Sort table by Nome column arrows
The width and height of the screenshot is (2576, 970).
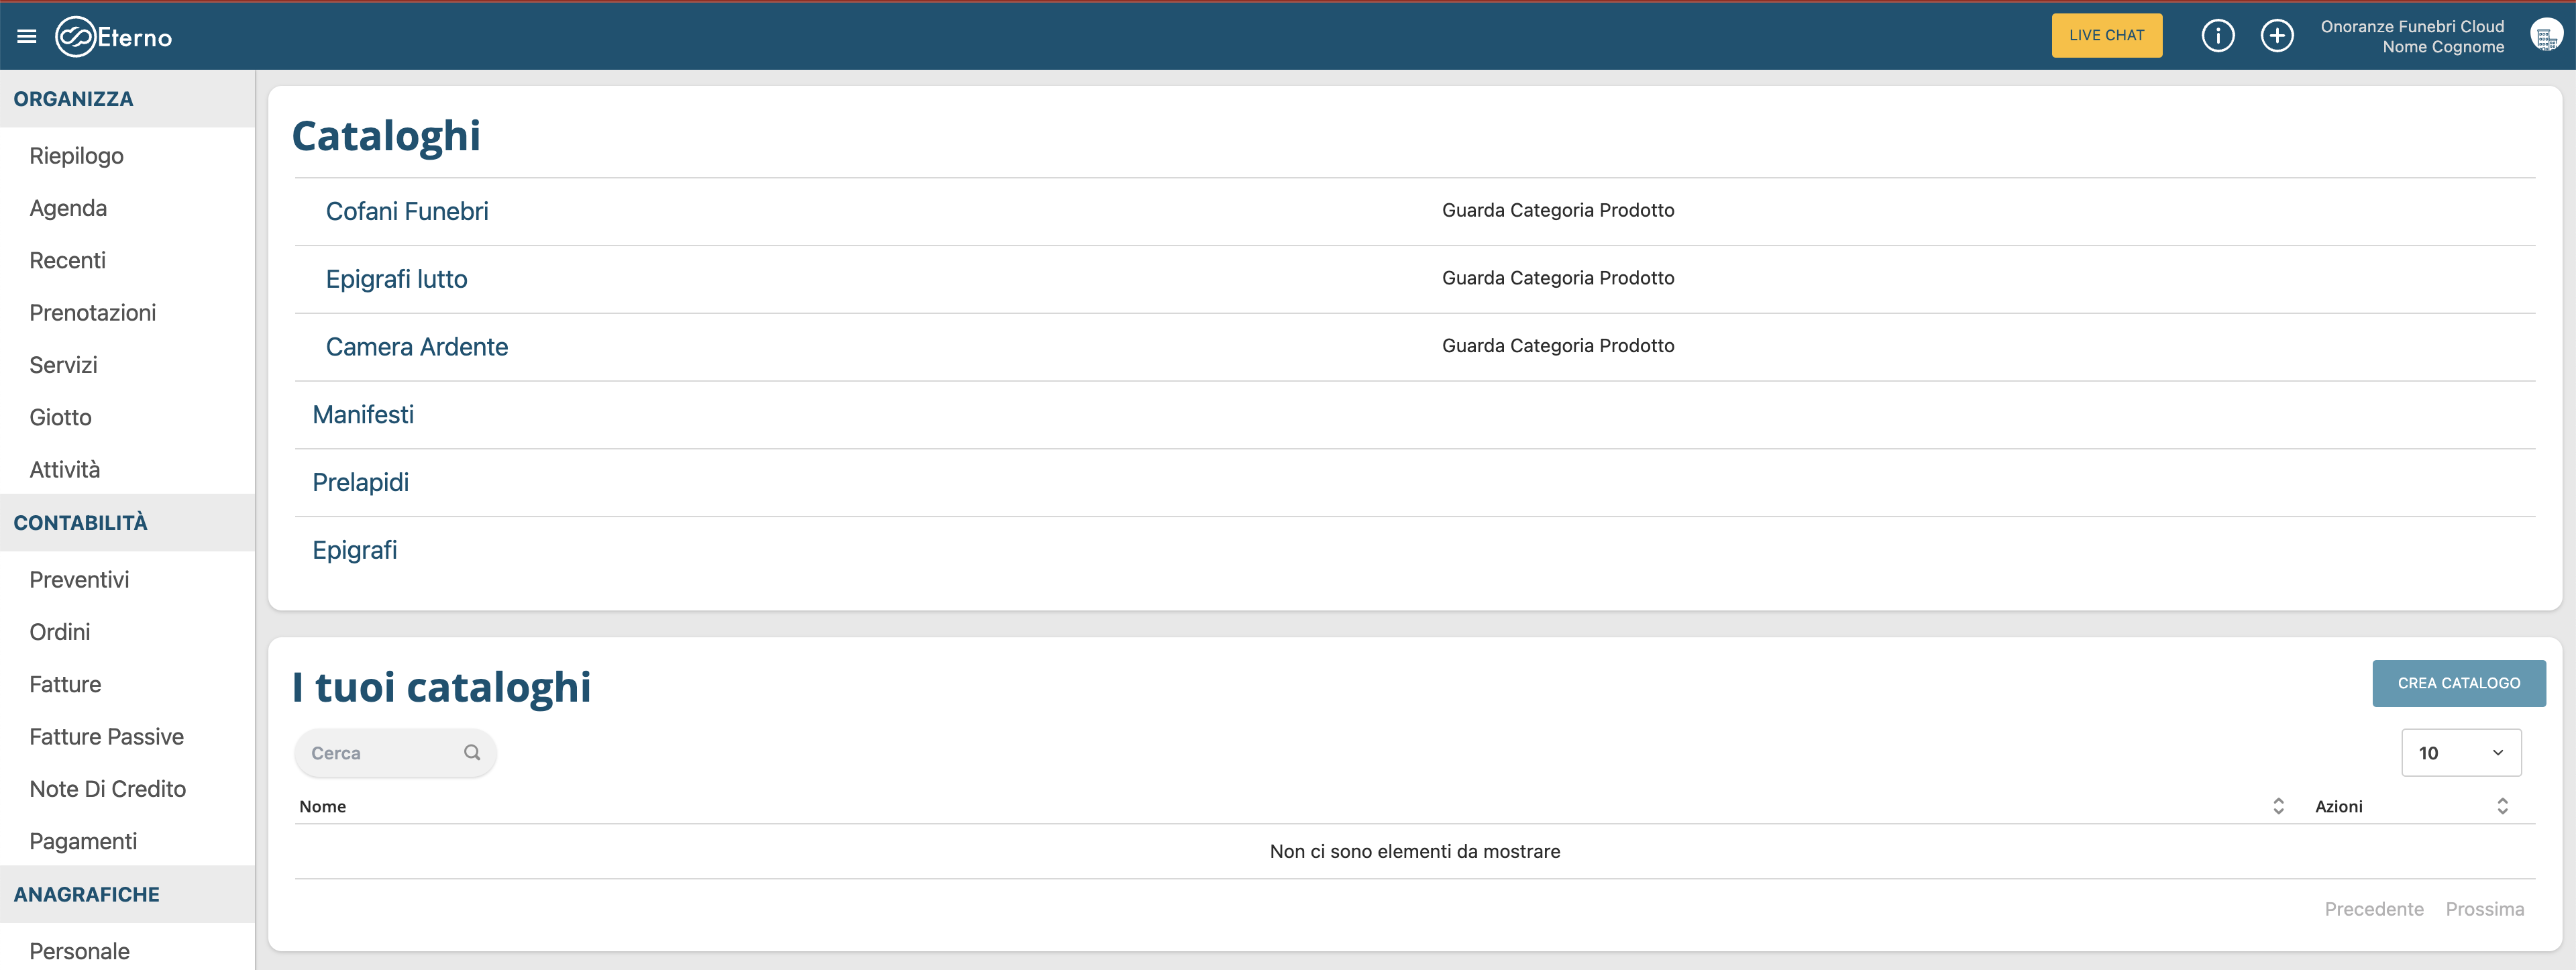(2278, 806)
